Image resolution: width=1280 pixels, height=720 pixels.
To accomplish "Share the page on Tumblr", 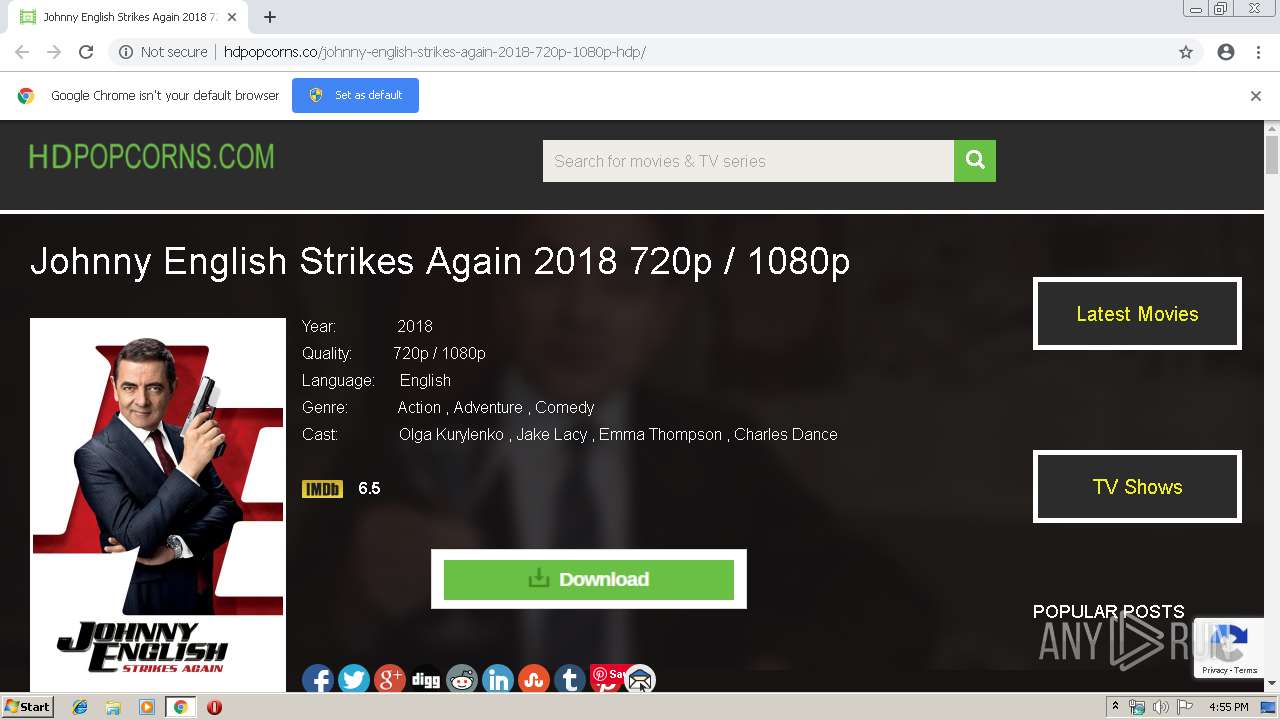I will [570, 680].
